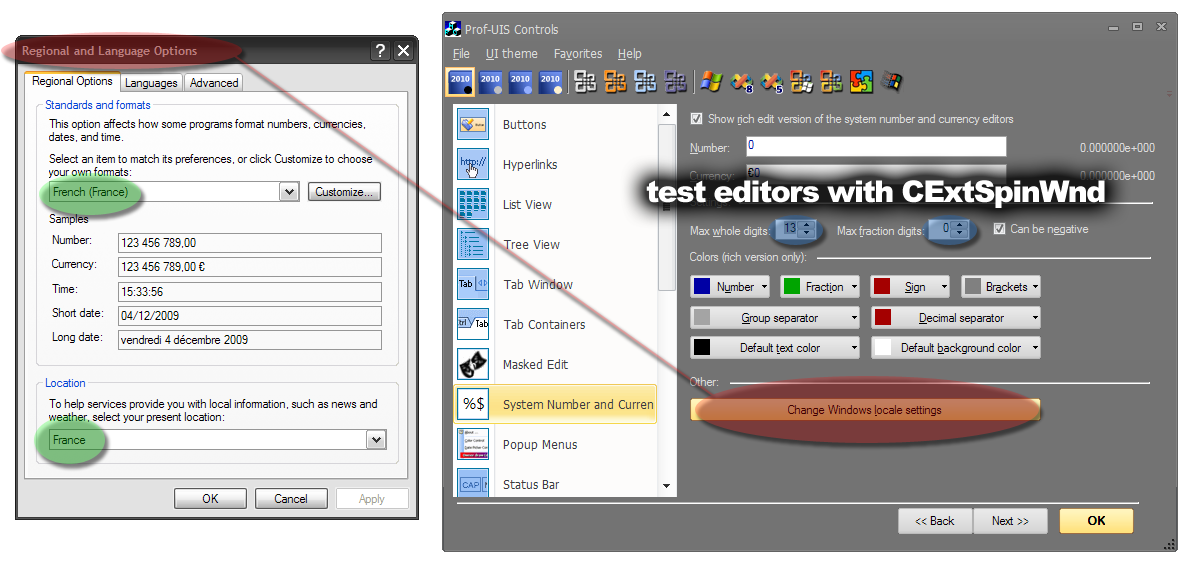
Task: Pick the classic Windows flag theme icon
Action: coord(892,82)
